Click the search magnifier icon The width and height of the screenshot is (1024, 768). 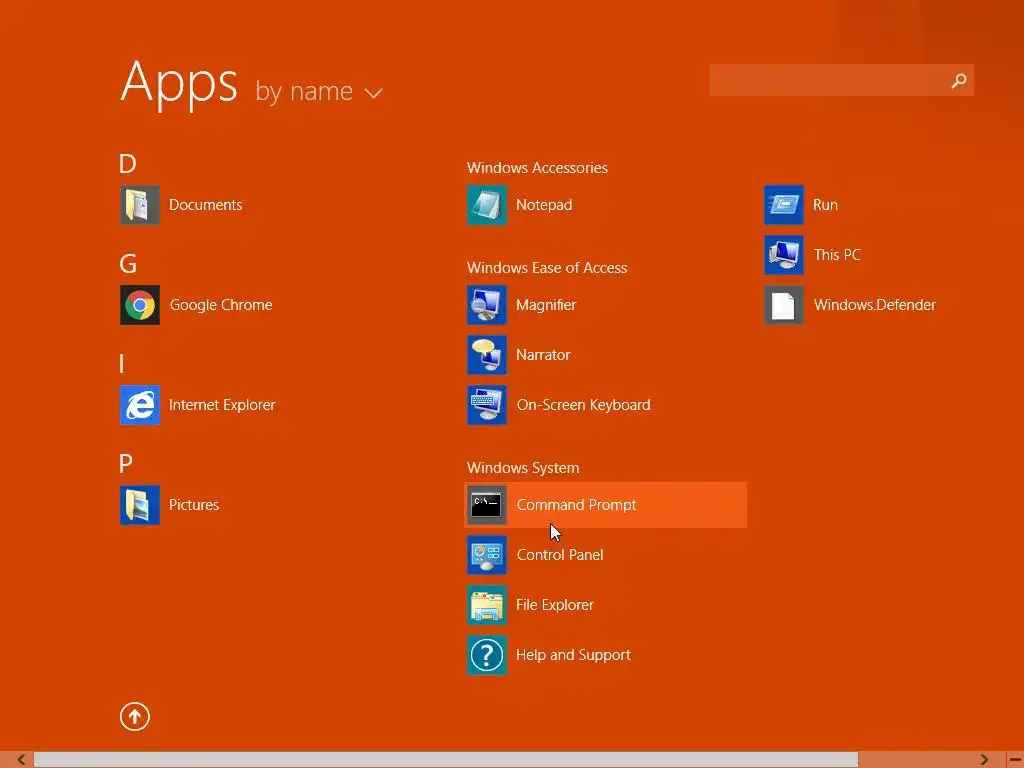click(959, 80)
